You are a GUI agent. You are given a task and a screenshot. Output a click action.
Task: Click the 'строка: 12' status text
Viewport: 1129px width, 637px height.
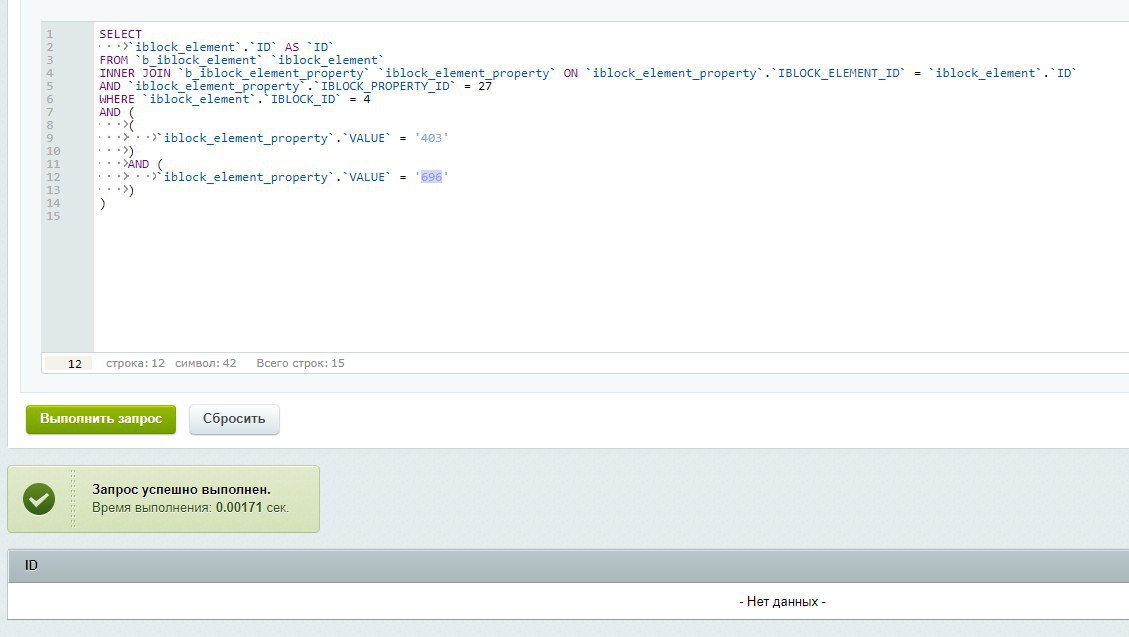[135, 363]
